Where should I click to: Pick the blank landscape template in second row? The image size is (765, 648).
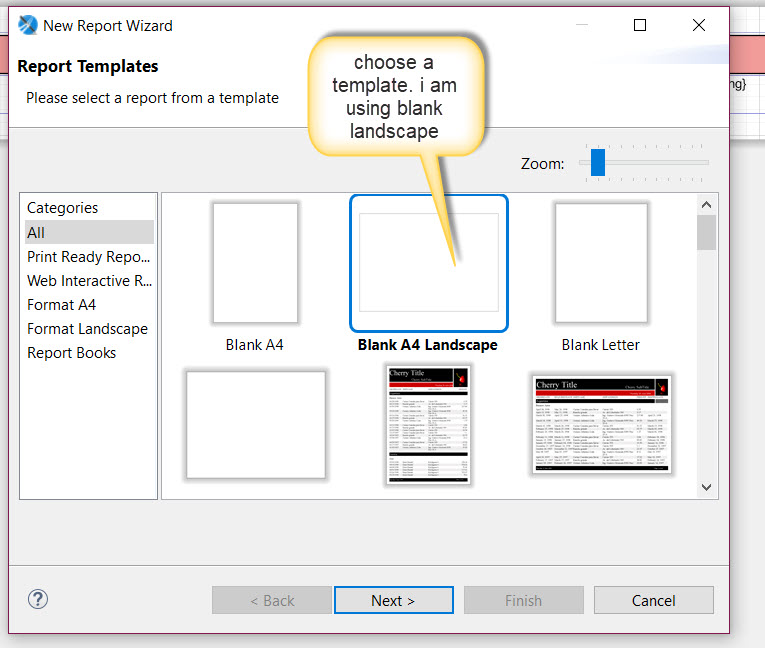click(256, 424)
